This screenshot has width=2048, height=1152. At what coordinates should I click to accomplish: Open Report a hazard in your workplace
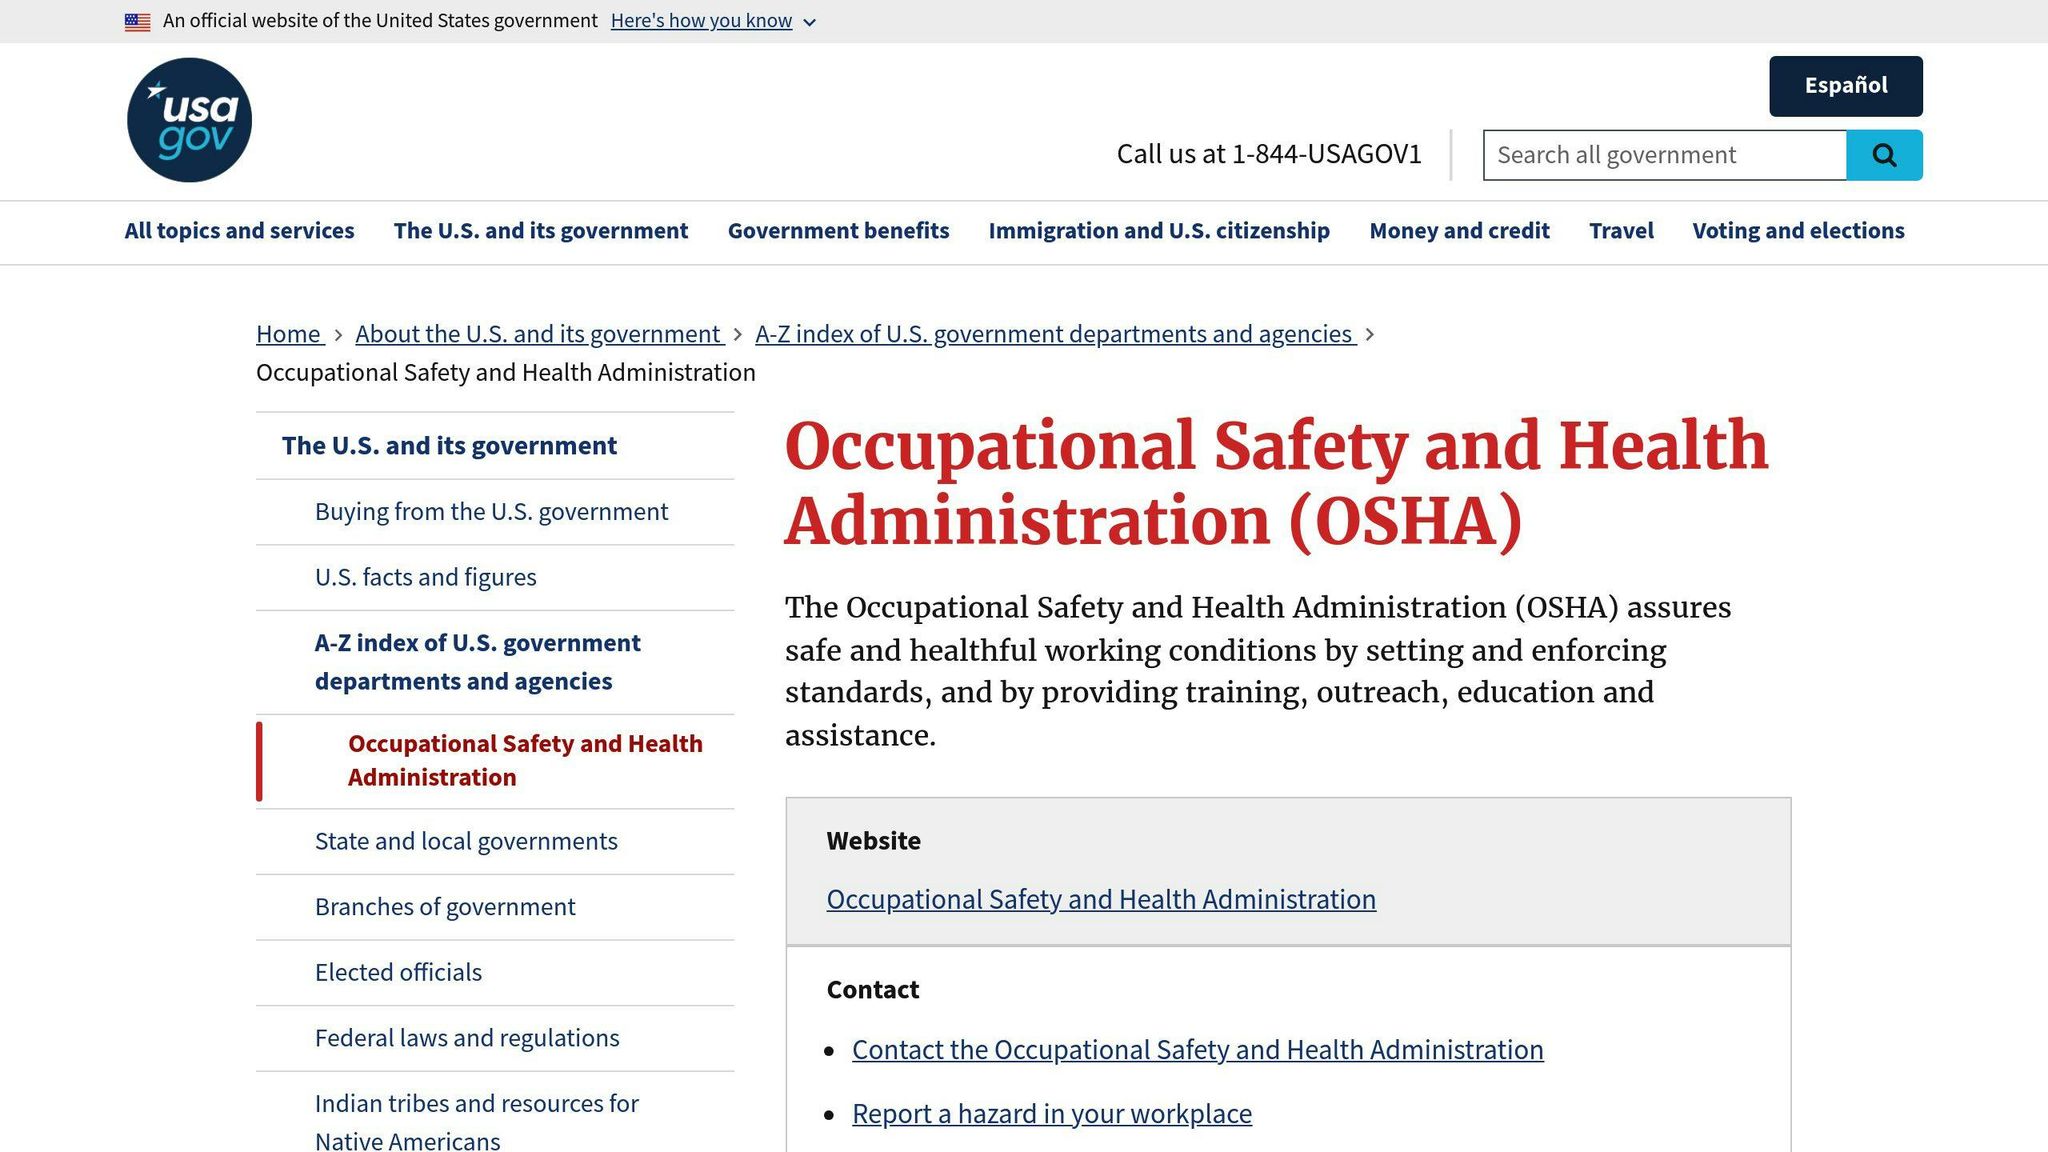[x=1052, y=1114]
